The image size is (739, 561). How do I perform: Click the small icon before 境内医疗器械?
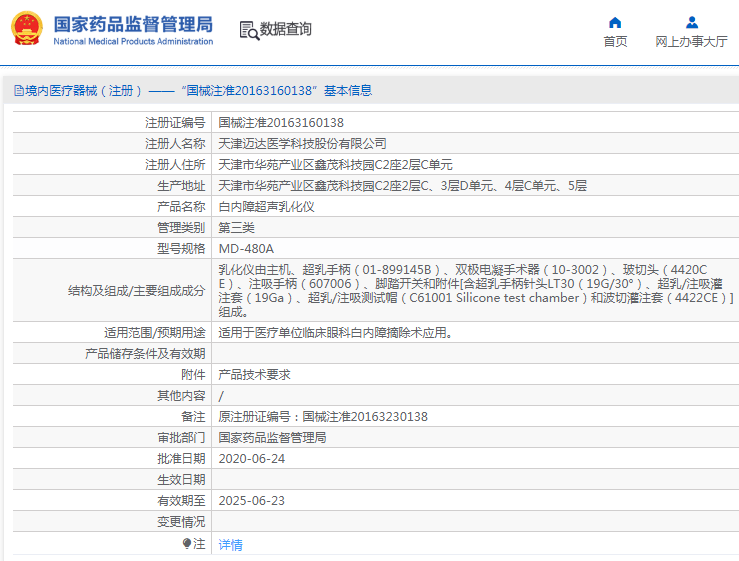(18, 91)
